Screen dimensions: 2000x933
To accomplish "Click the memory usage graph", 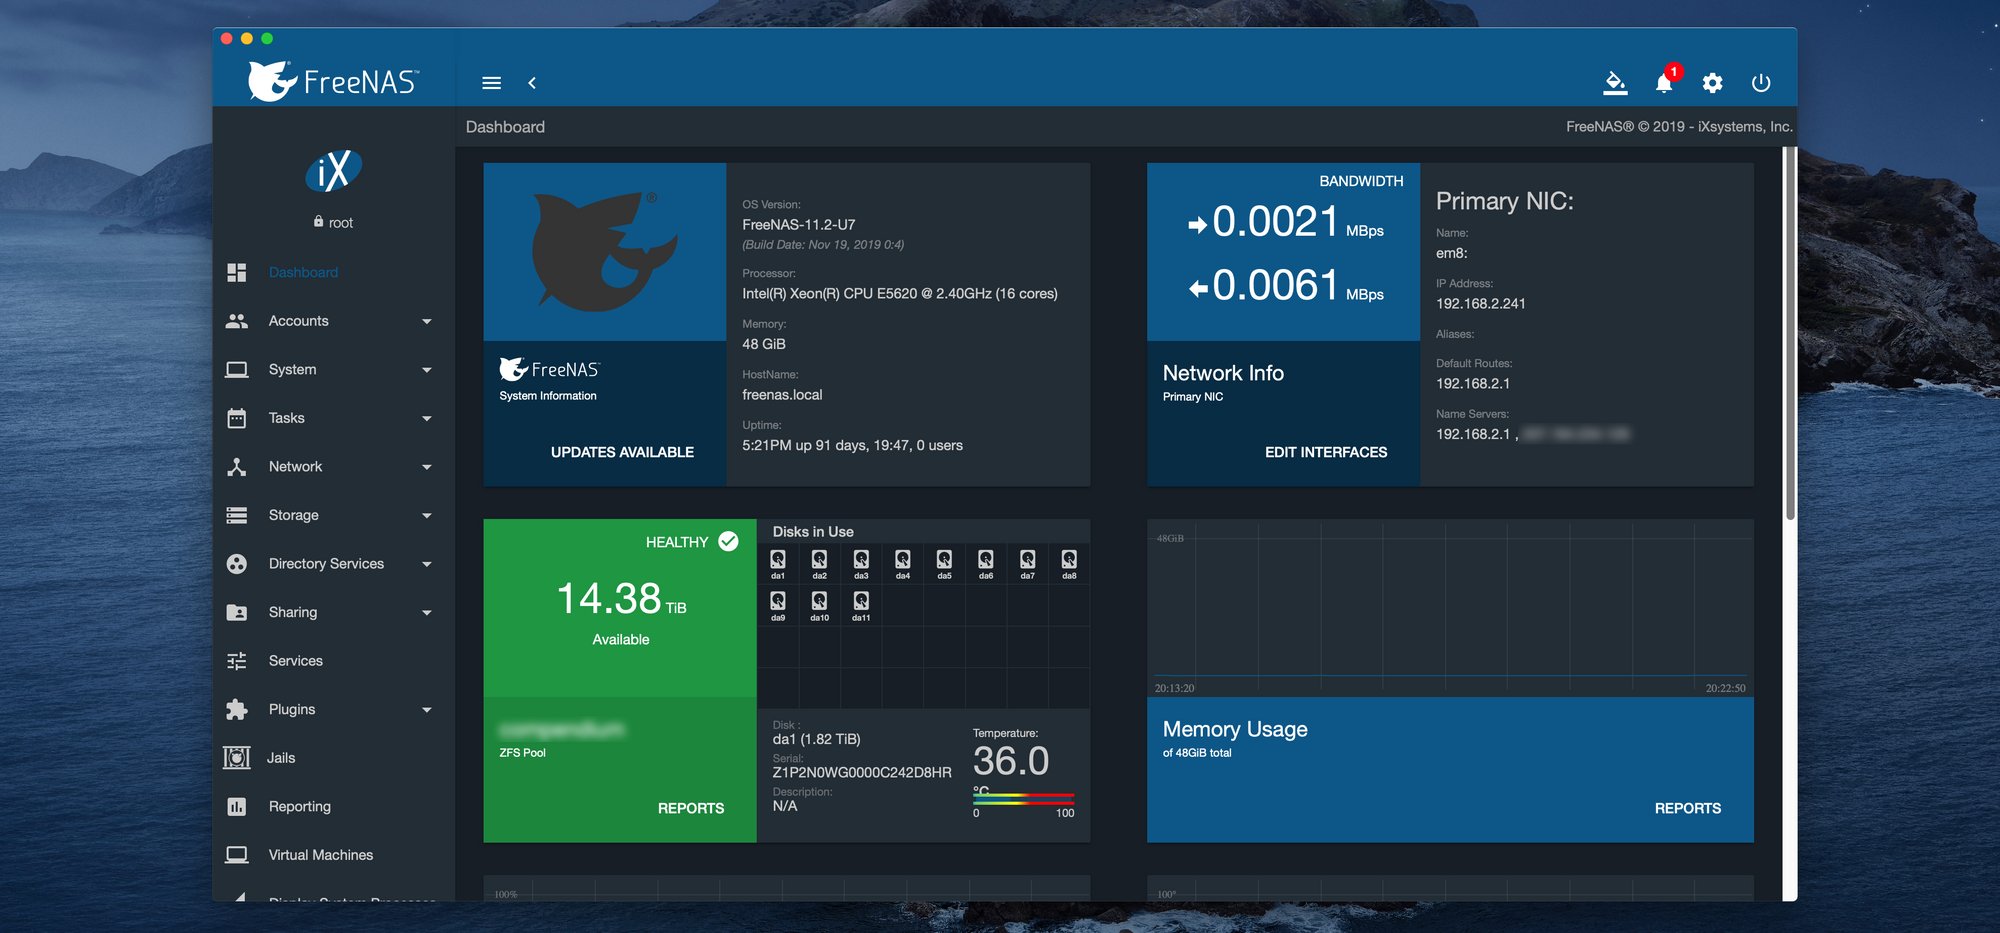I will [x=1450, y=608].
